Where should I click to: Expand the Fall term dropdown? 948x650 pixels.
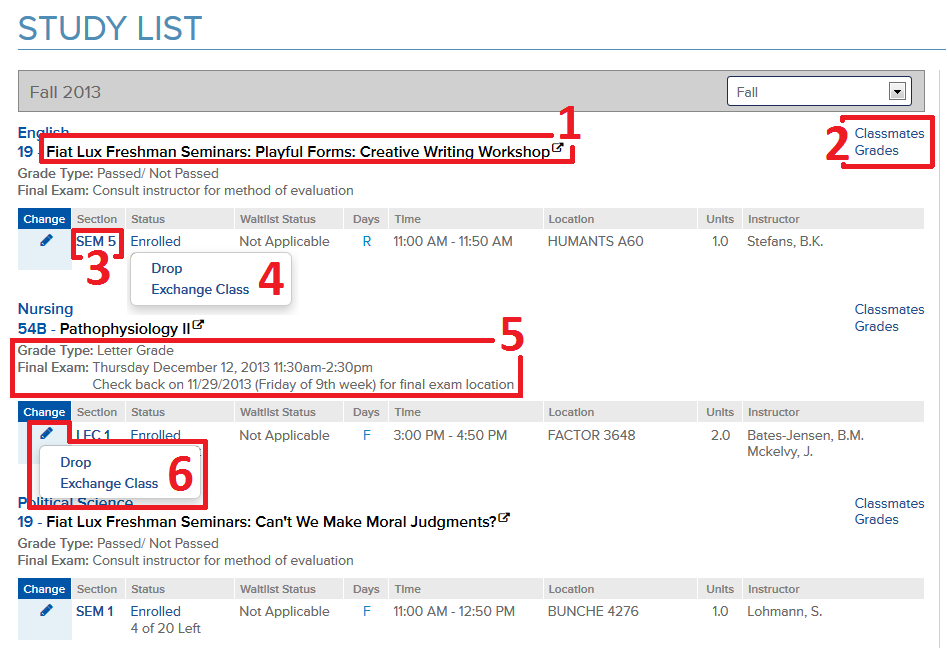896,92
